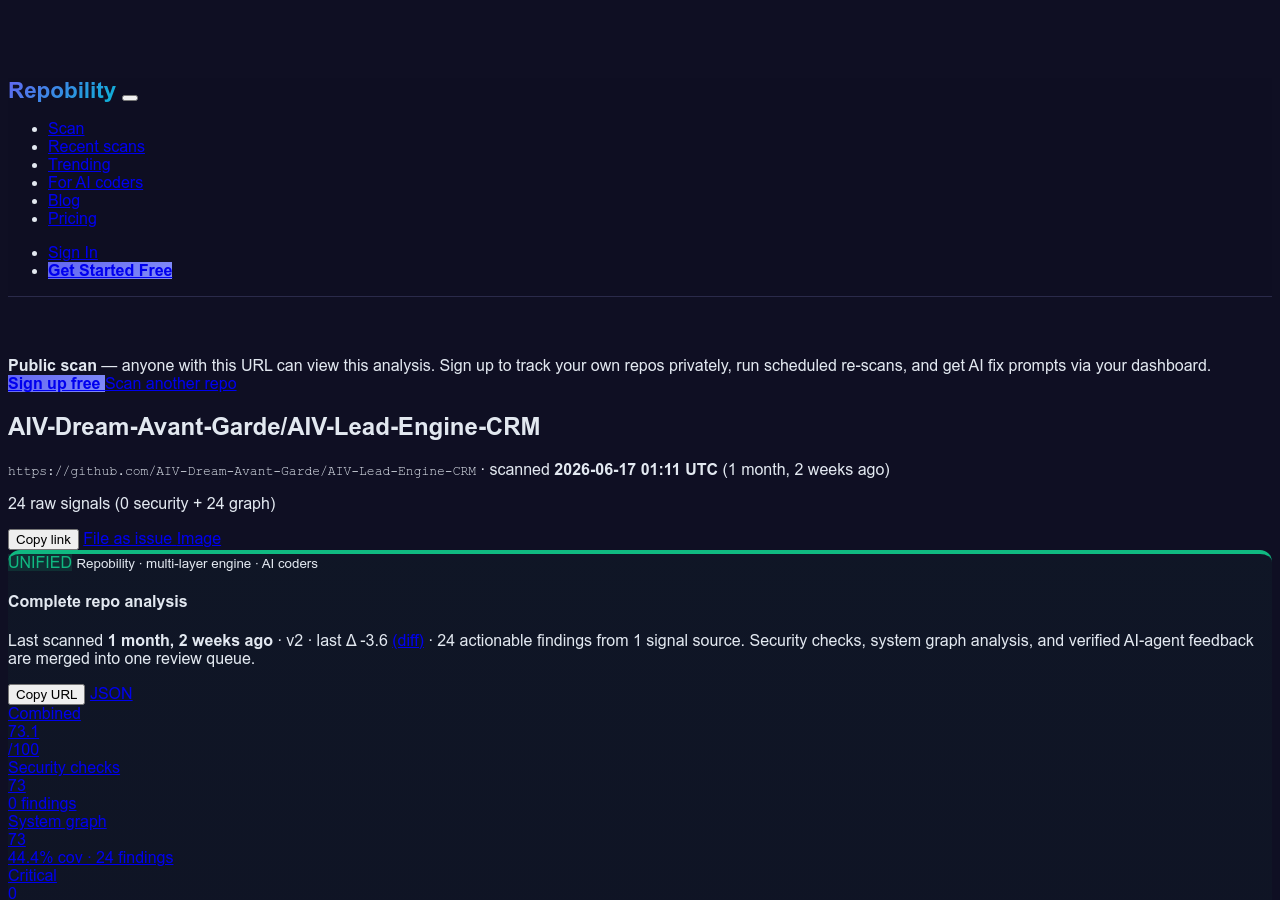Click the Copy link button
Viewport: 1280px width, 900px height.
tap(43, 539)
